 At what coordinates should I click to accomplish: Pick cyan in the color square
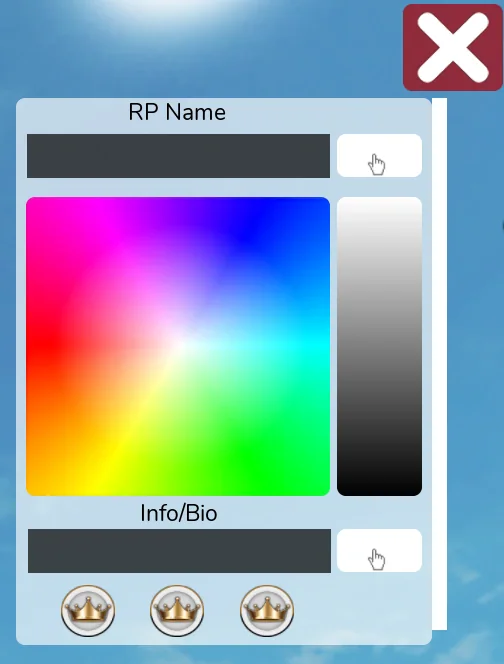pos(320,346)
